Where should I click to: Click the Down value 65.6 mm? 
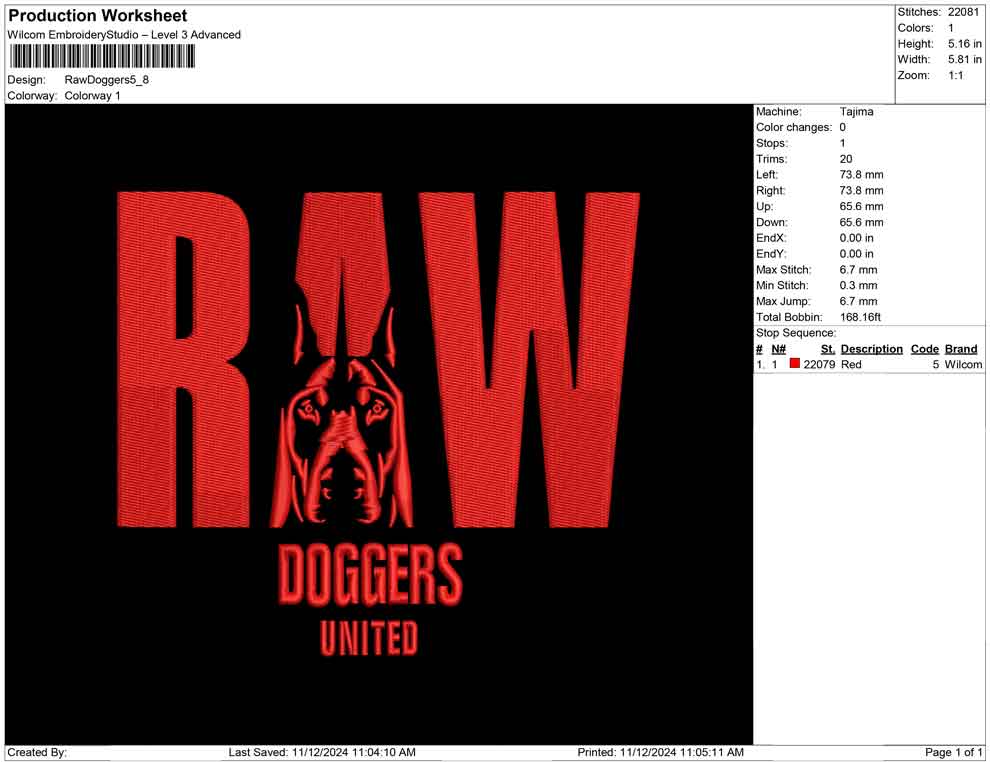pyautogui.click(x=861, y=222)
